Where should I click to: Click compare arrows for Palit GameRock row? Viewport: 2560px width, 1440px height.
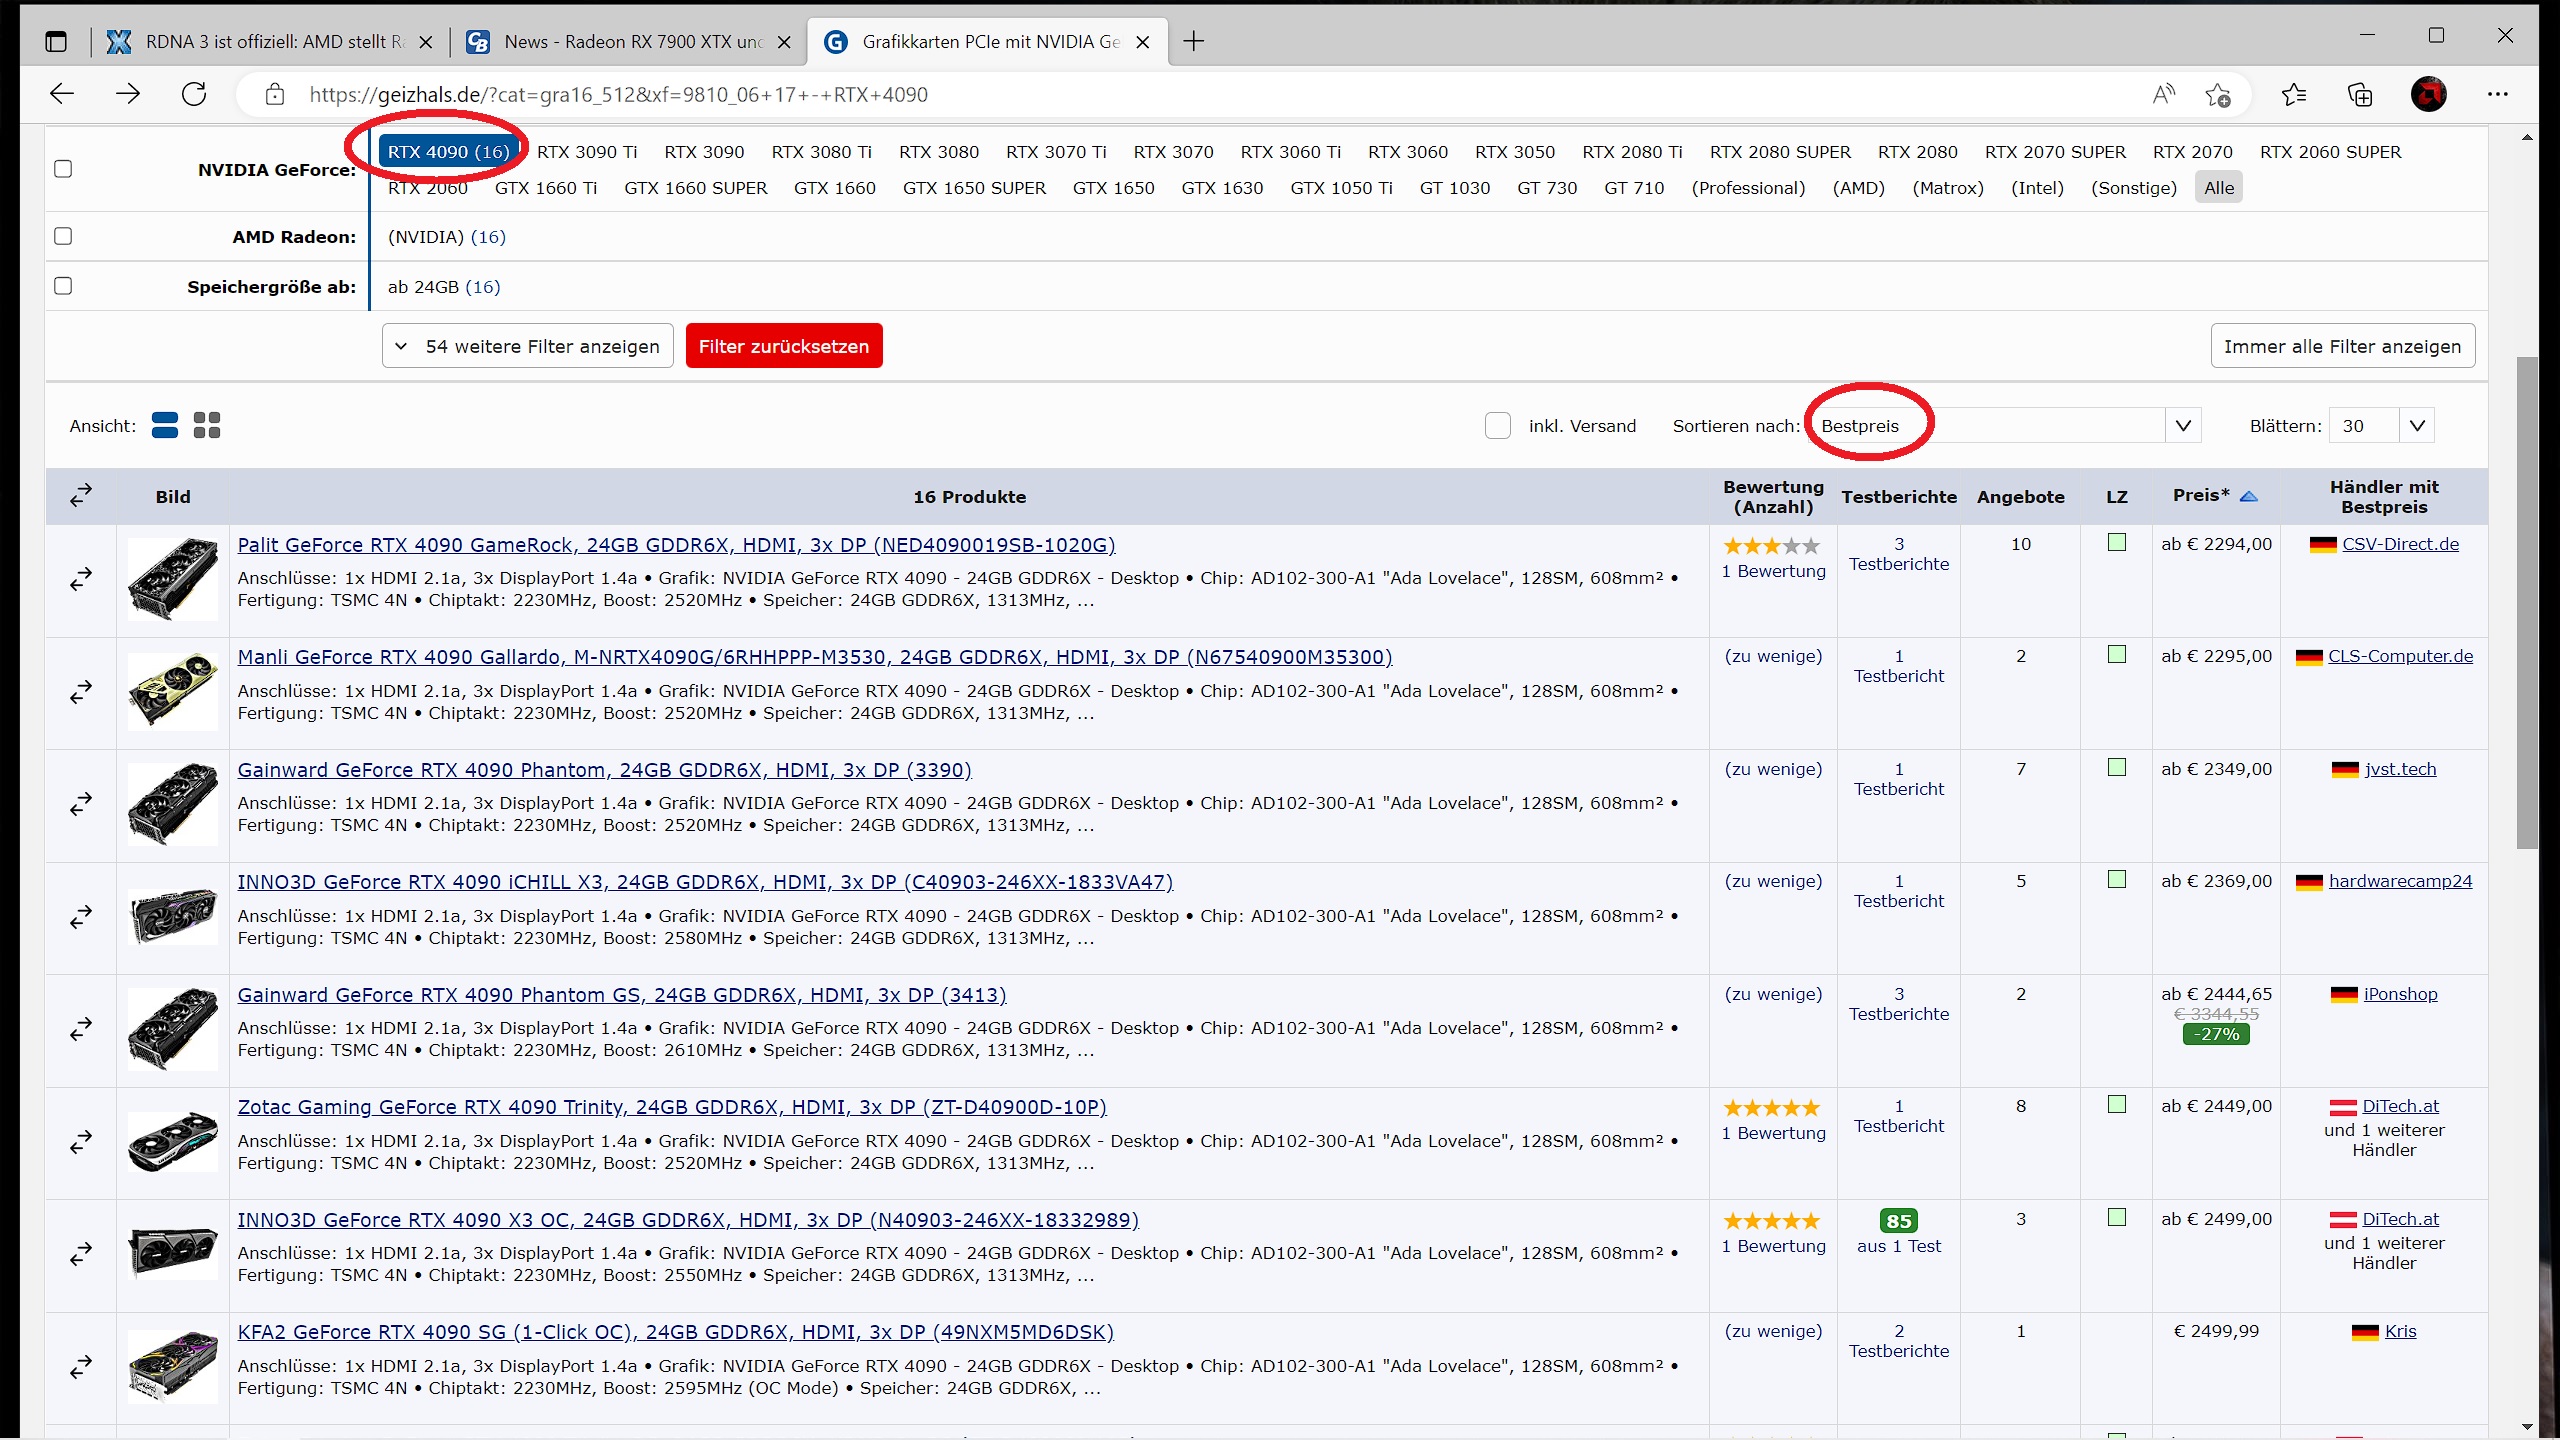coord(81,579)
